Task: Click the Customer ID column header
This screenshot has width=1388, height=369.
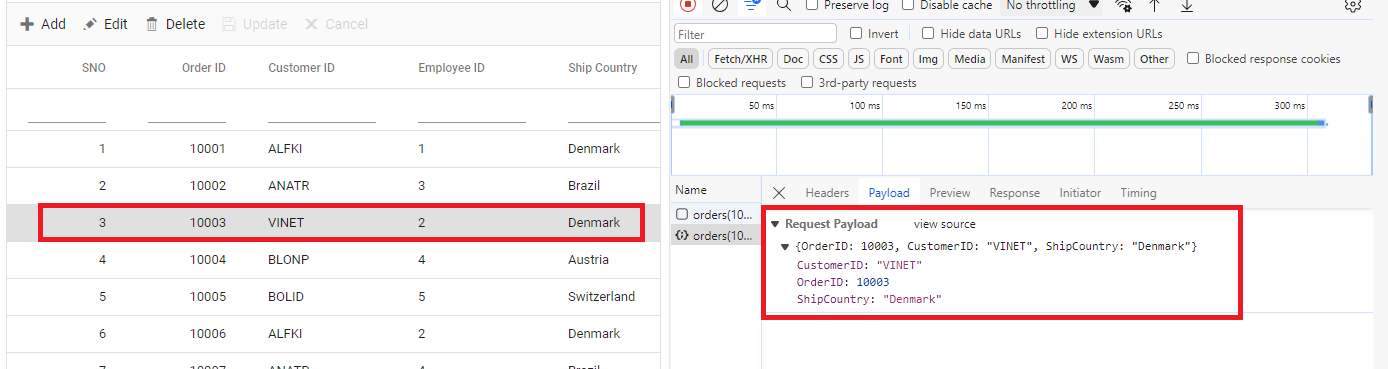Action: [301, 68]
